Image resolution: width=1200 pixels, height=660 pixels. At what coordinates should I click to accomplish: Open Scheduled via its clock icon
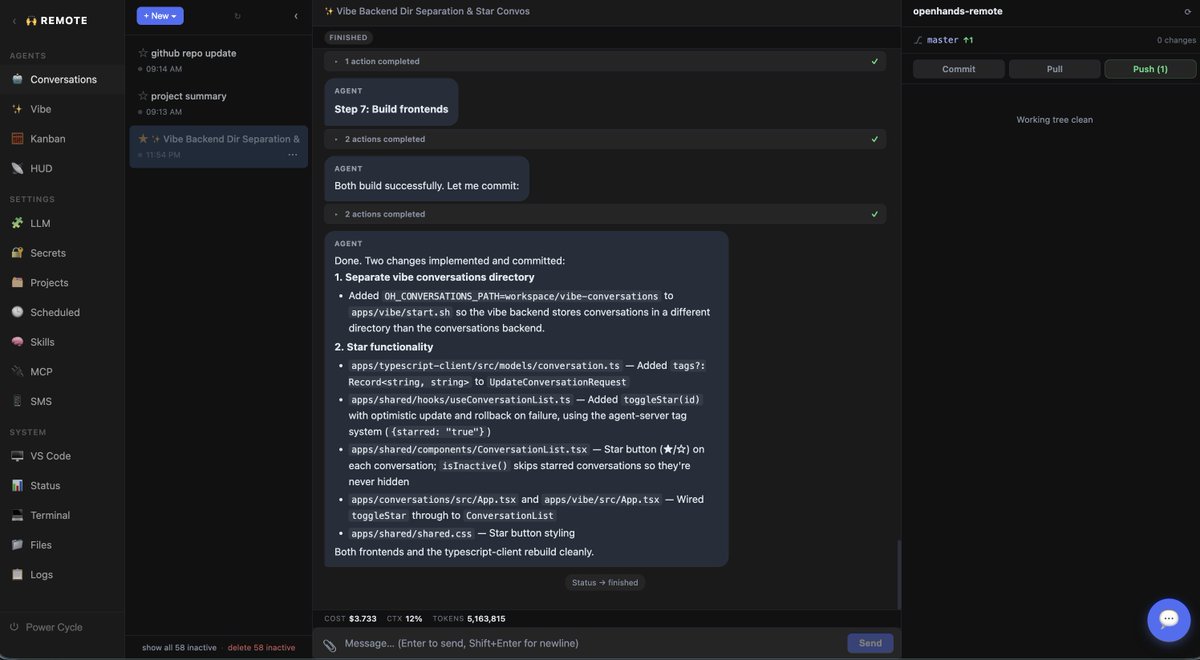coord(17,312)
